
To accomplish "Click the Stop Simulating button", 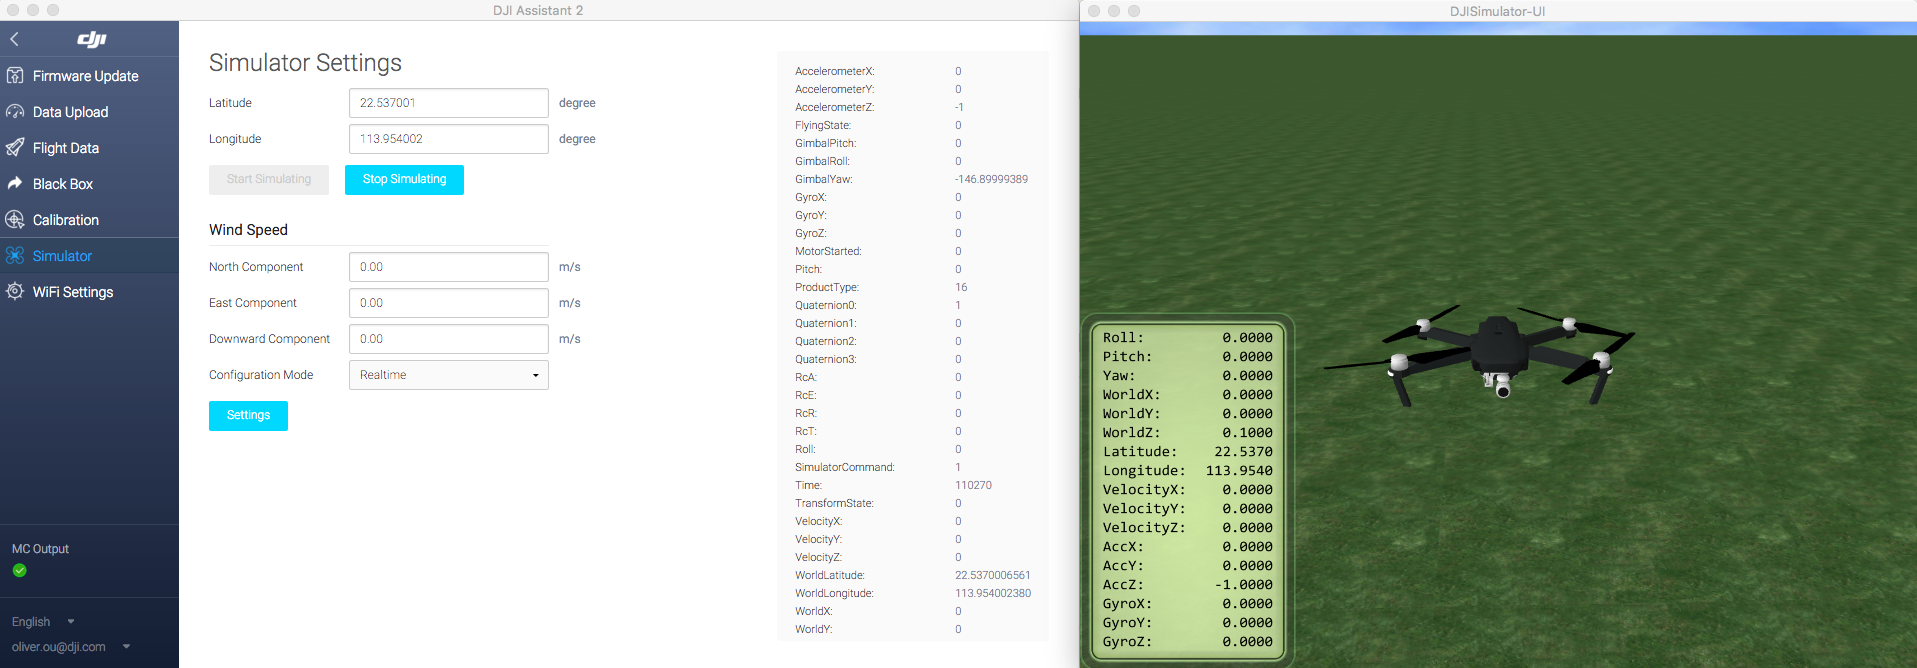I will pyautogui.click(x=404, y=180).
